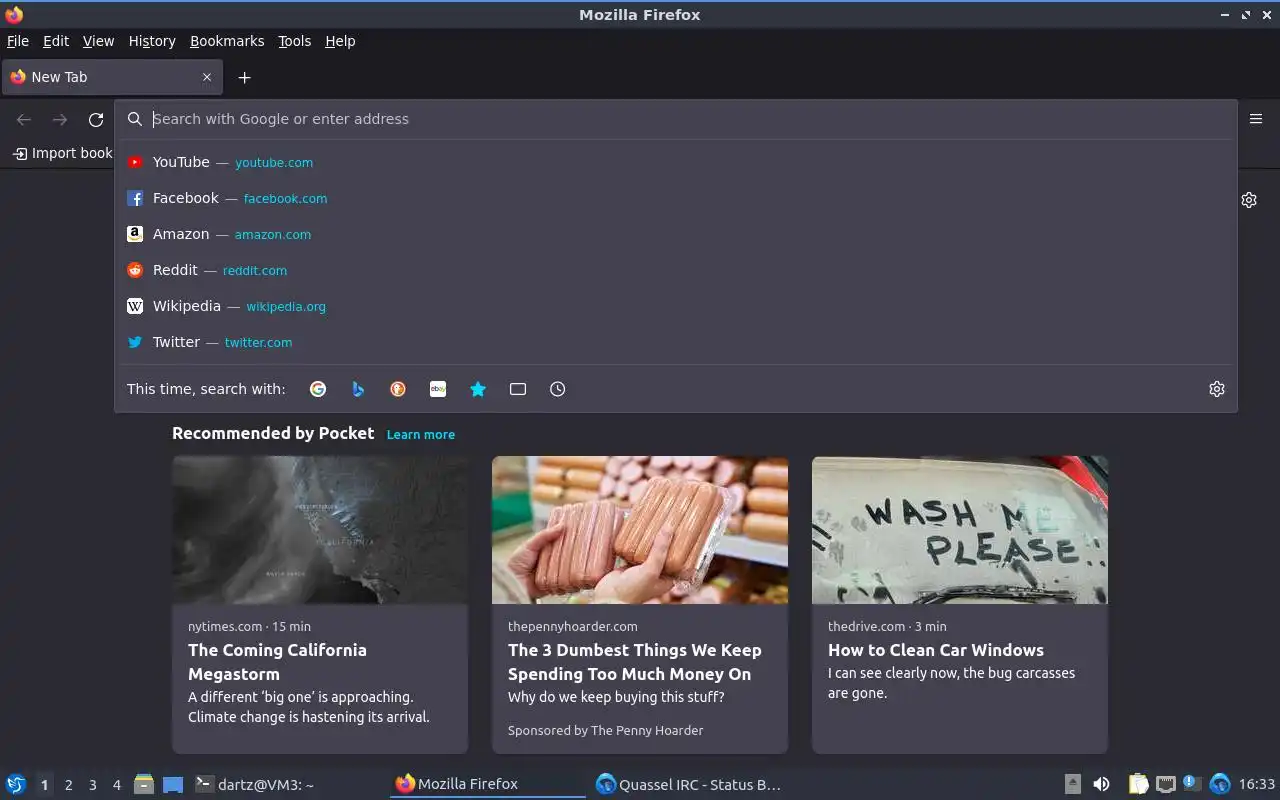Click the notification bubble tray icon
The image size is (1280, 800).
(x=1191, y=783)
